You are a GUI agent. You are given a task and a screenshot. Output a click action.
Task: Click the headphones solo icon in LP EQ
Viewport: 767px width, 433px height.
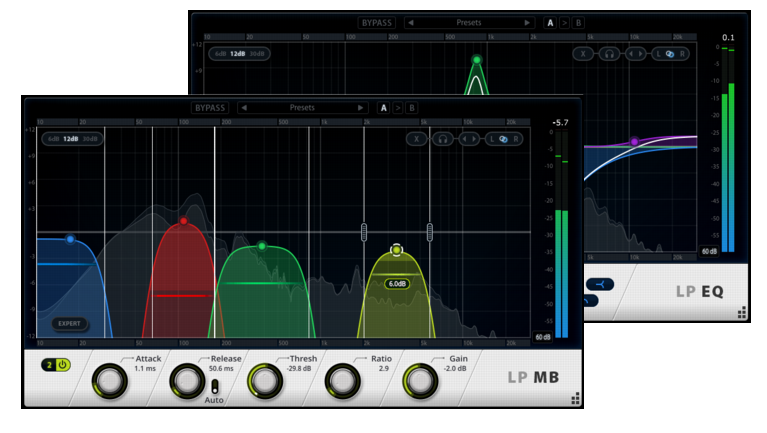[x=608, y=54]
